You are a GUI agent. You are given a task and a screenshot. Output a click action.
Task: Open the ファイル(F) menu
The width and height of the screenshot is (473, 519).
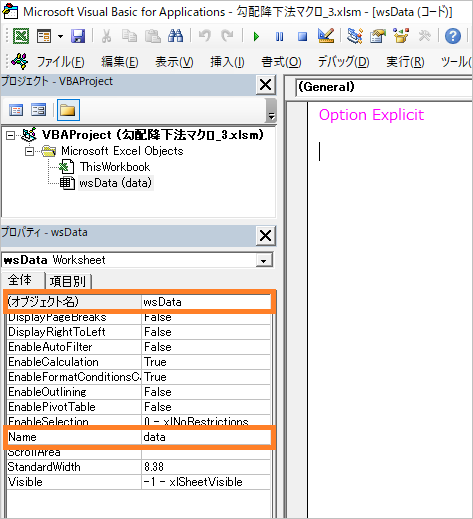tap(60, 62)
